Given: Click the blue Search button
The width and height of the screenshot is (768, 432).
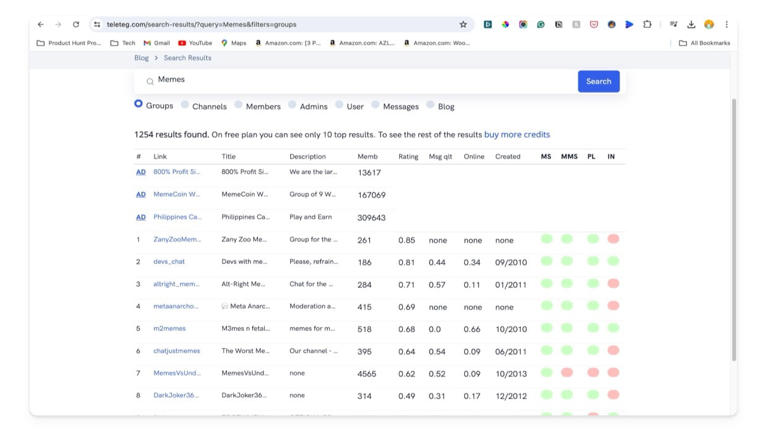Looking at the screenshot, I should click(598, 81).
